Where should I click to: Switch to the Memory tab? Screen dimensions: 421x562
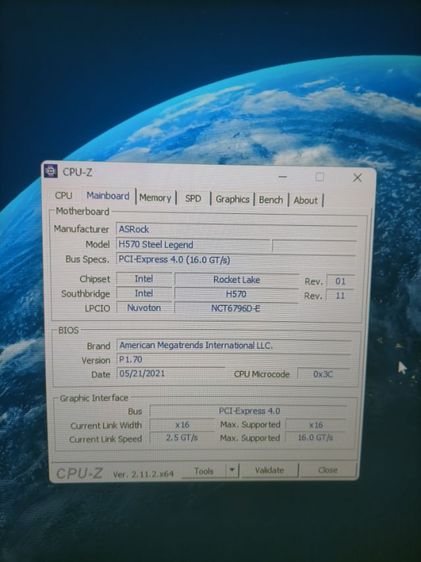[155, 197]
